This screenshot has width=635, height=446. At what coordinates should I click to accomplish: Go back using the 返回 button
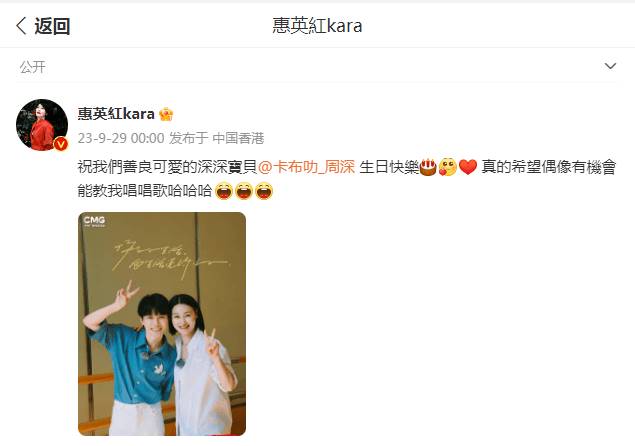(43, 26)
